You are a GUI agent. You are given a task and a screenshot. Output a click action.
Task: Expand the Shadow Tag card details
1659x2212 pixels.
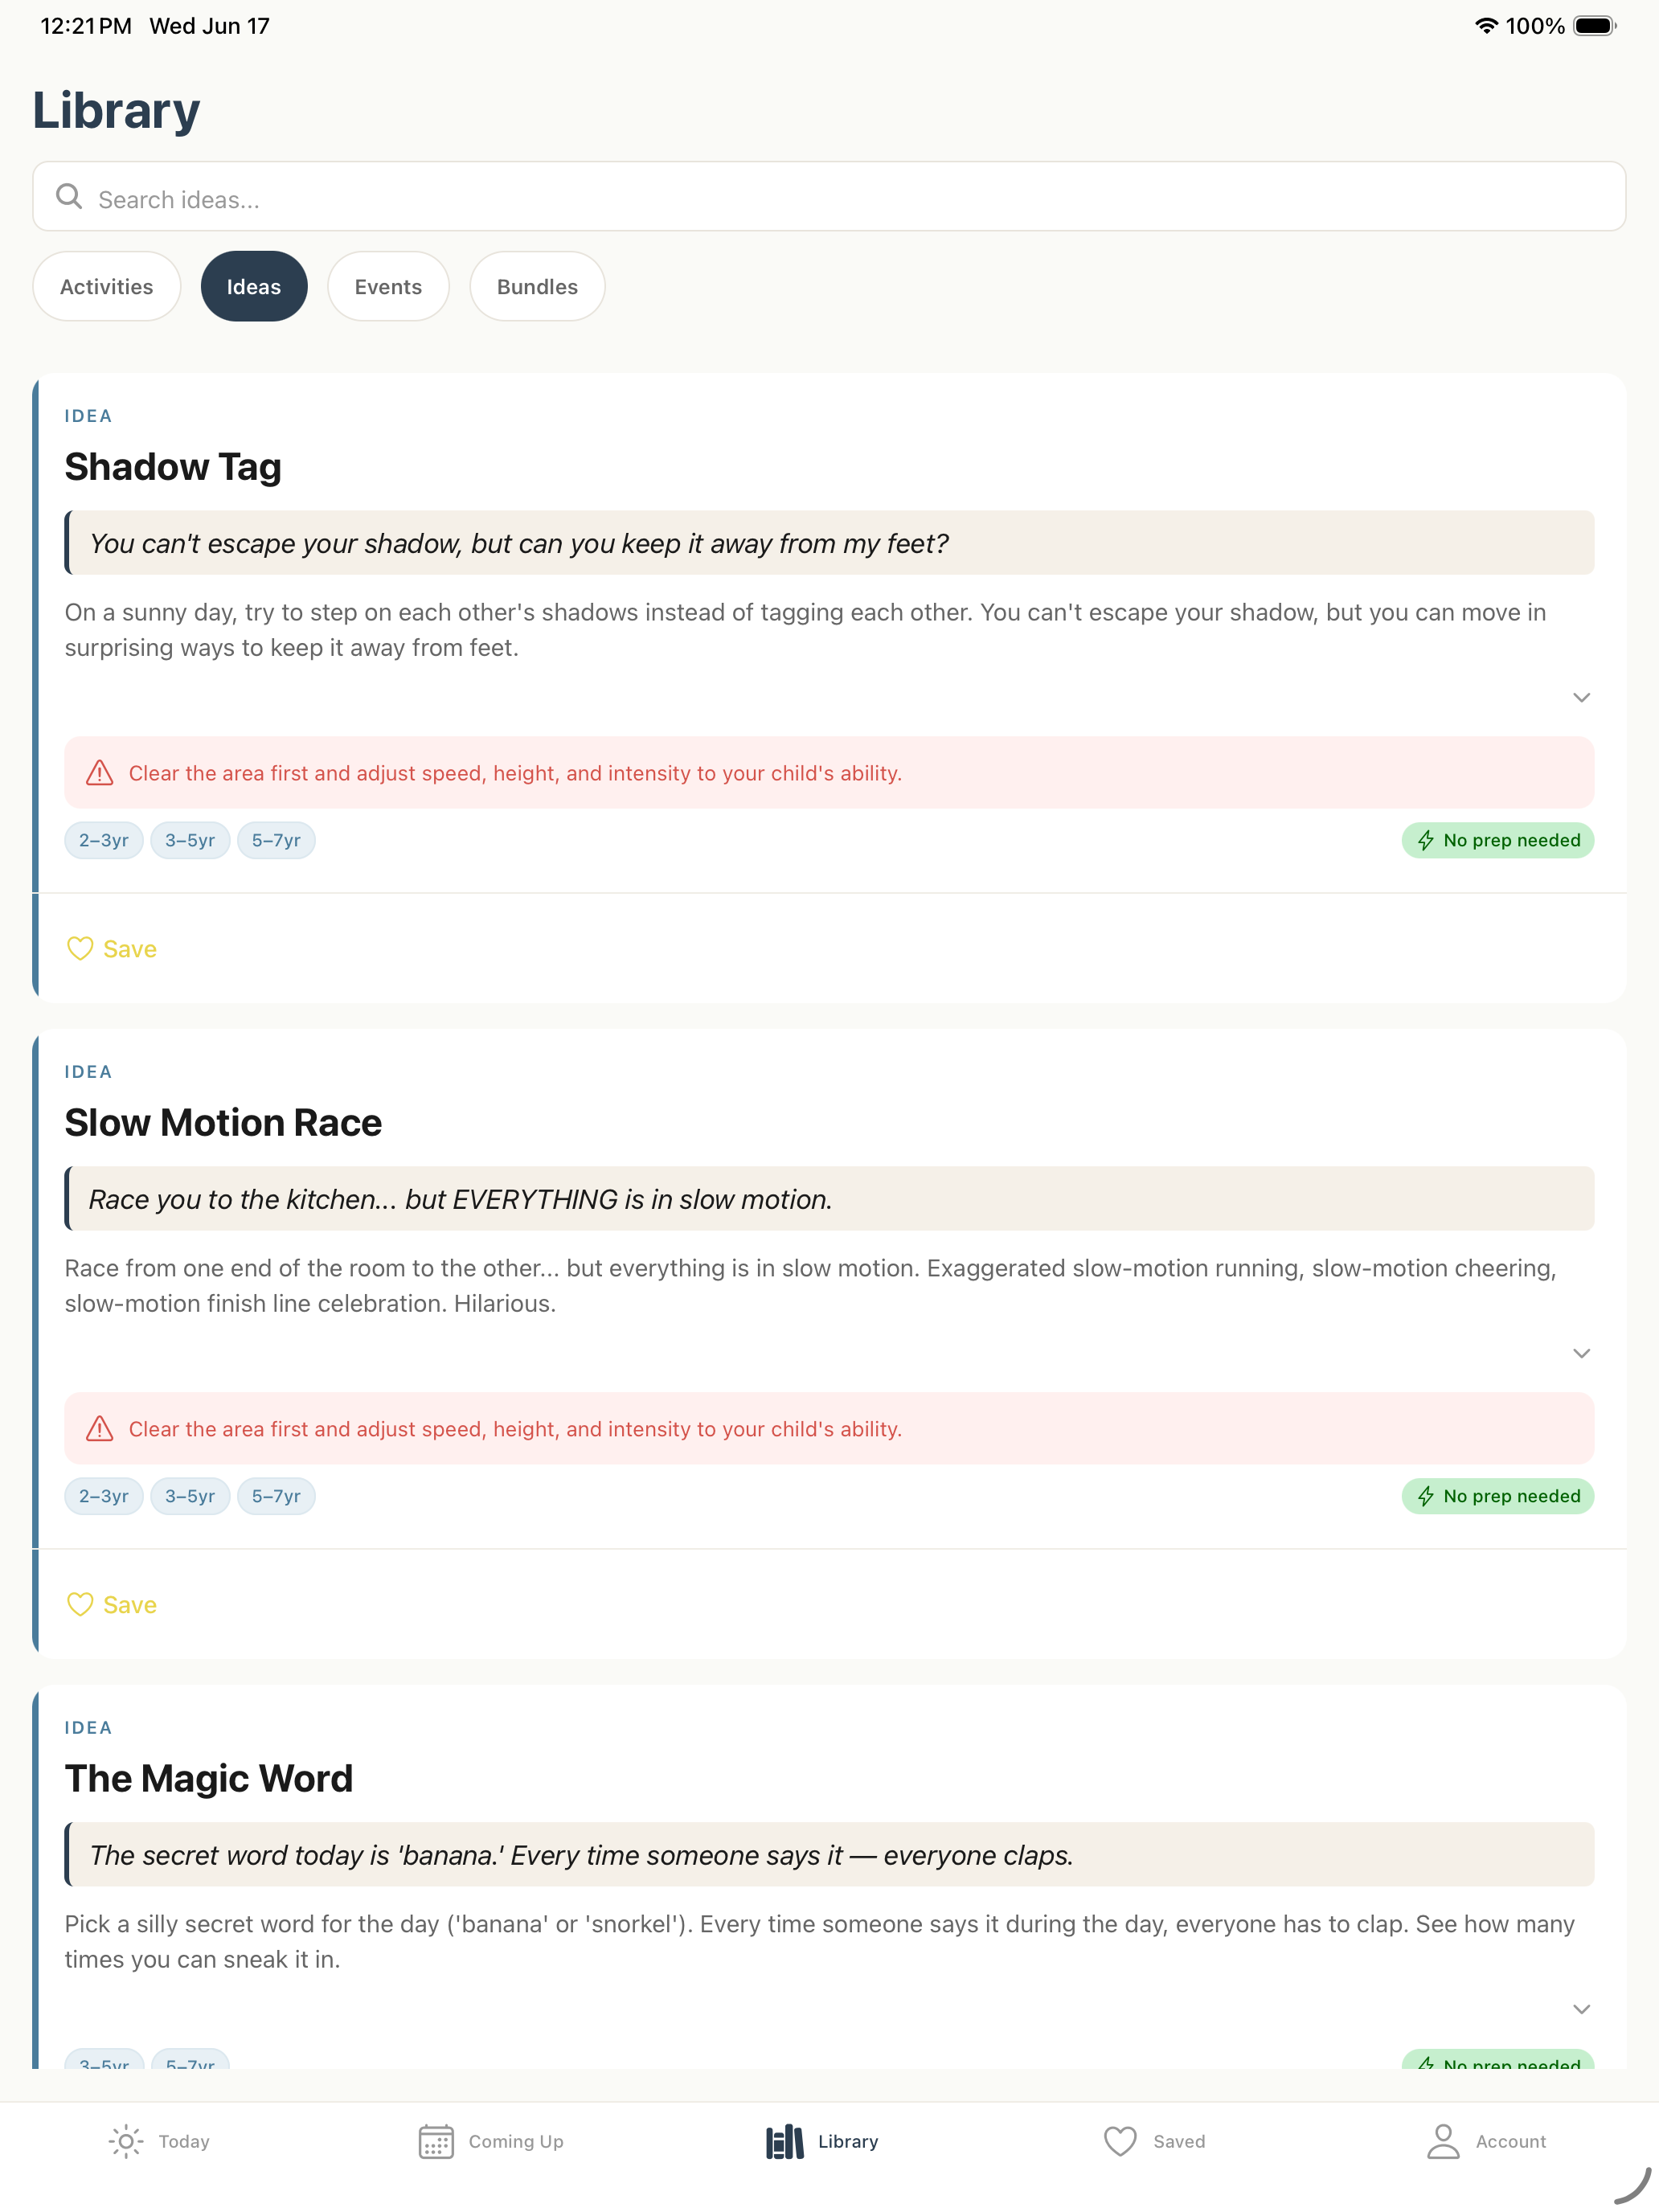point(1581,698)
